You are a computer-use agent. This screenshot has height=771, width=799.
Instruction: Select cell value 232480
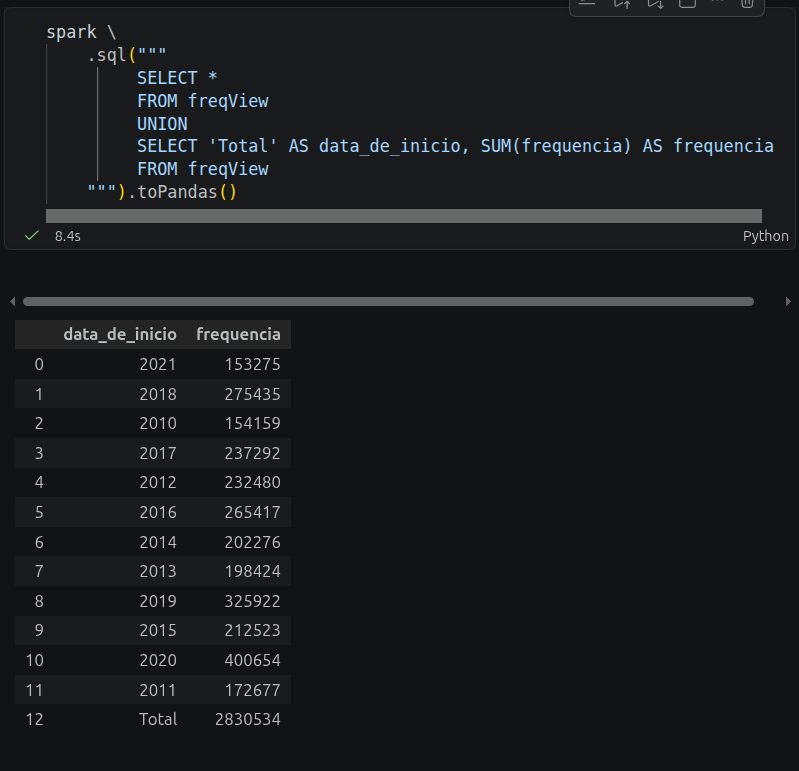(252, 482)
